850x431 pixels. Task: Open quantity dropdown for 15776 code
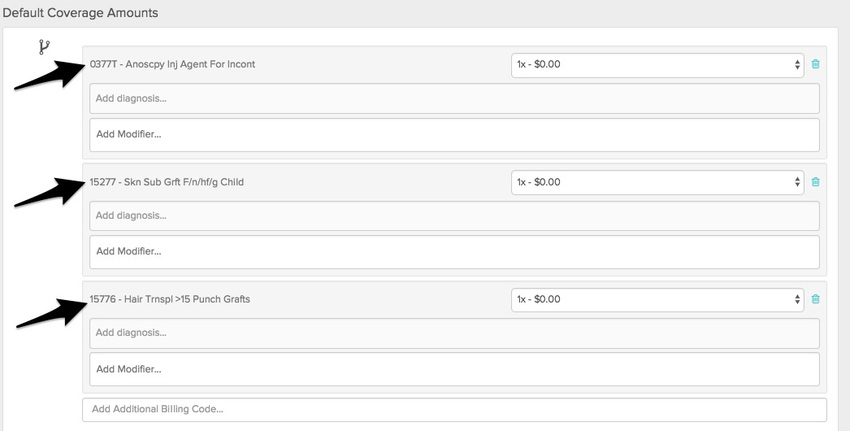(x=657, y=299)
